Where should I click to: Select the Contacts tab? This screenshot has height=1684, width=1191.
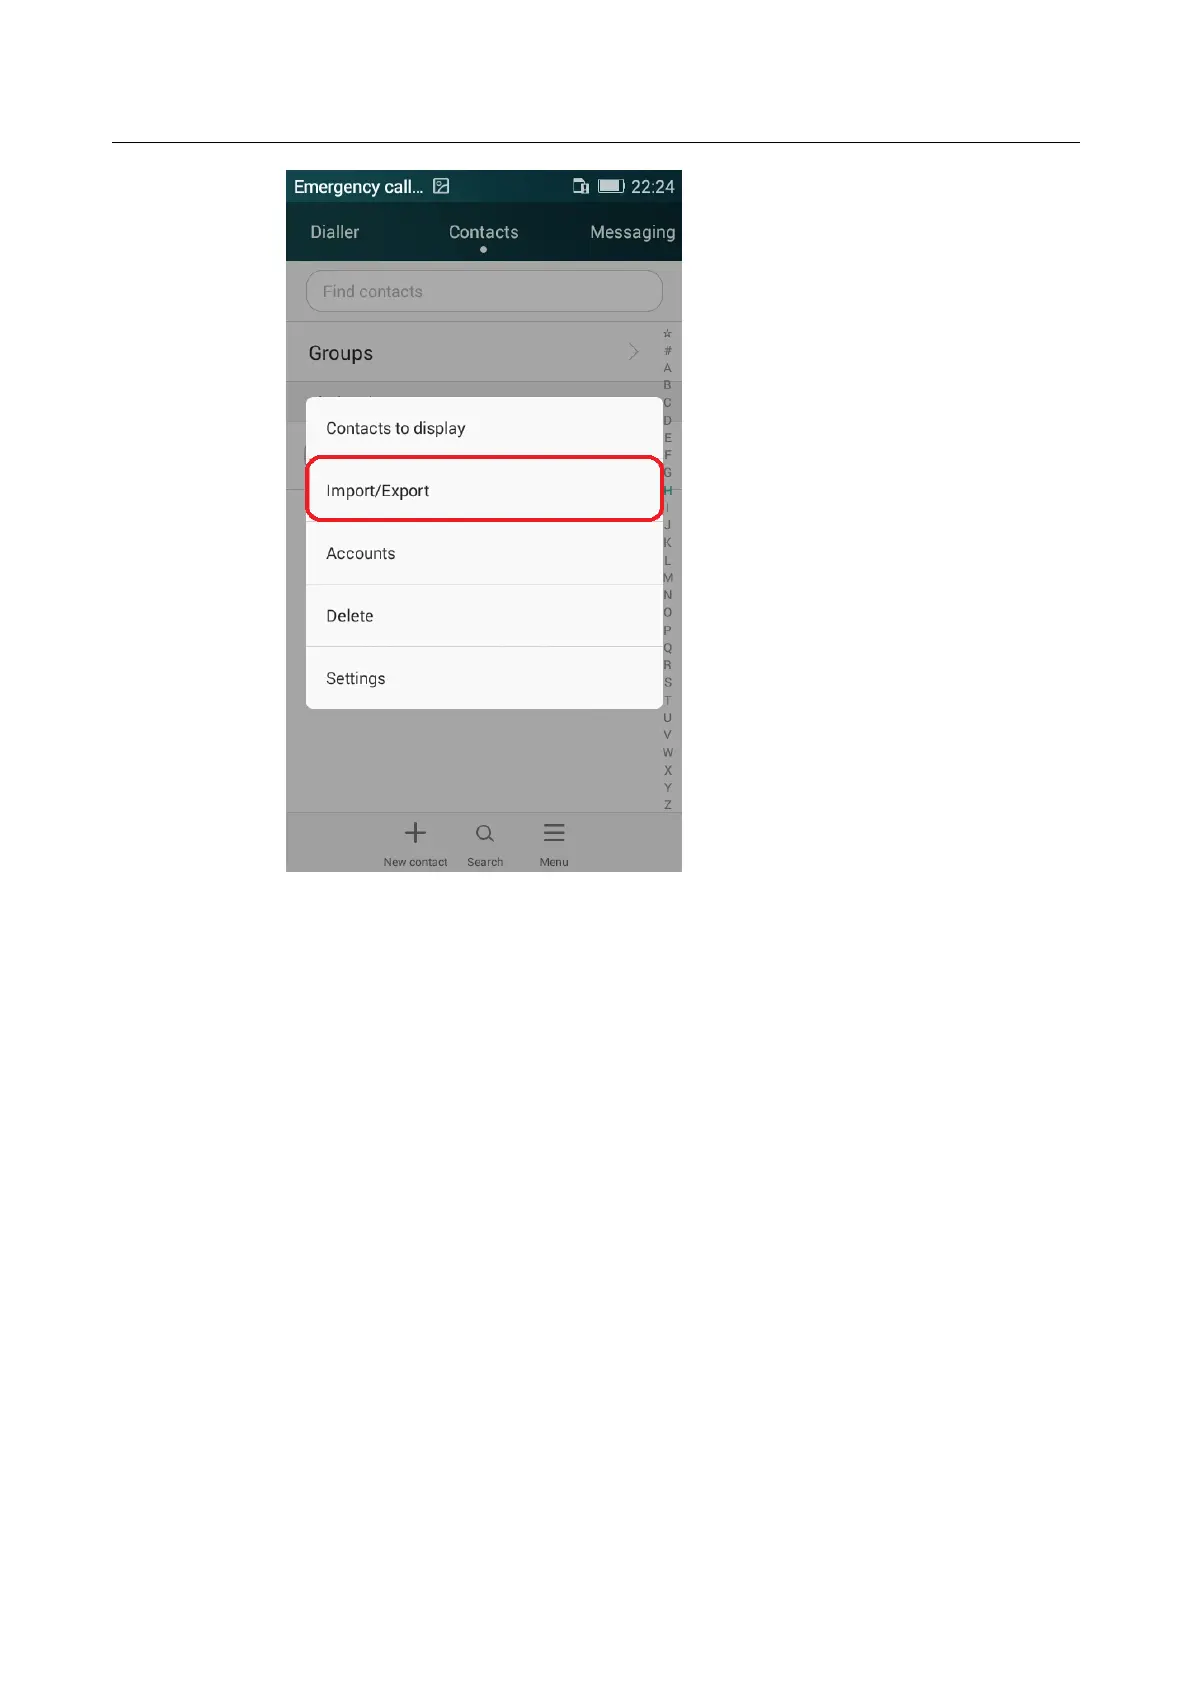484,232
